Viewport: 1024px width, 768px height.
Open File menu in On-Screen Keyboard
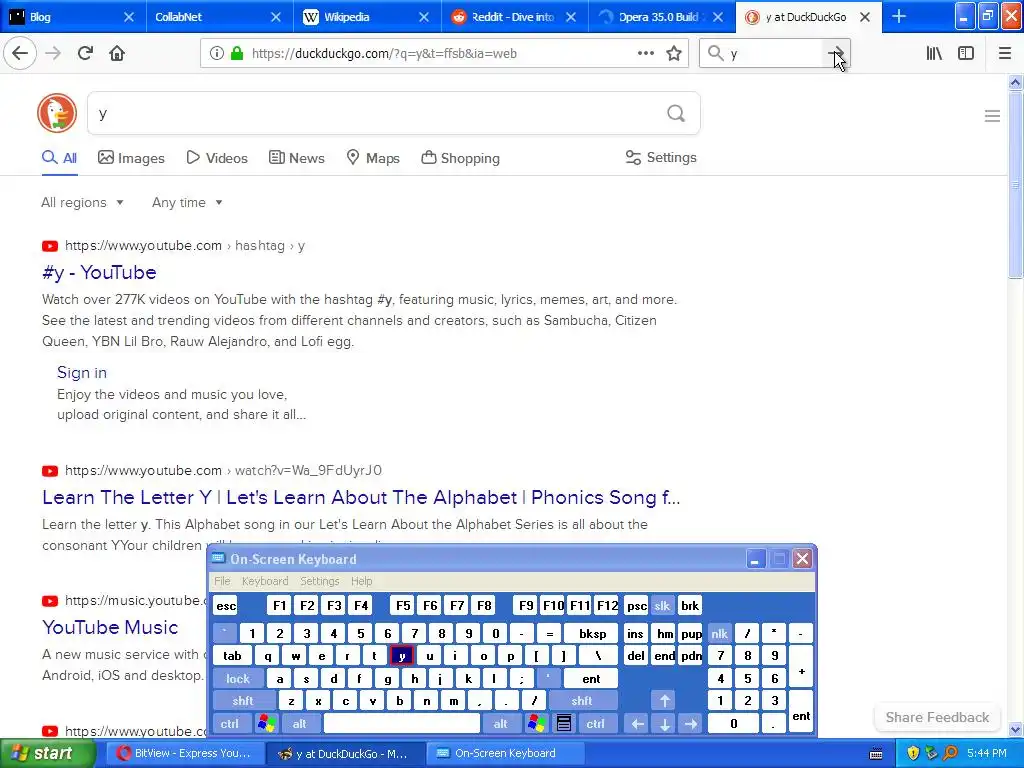point(222,581)
